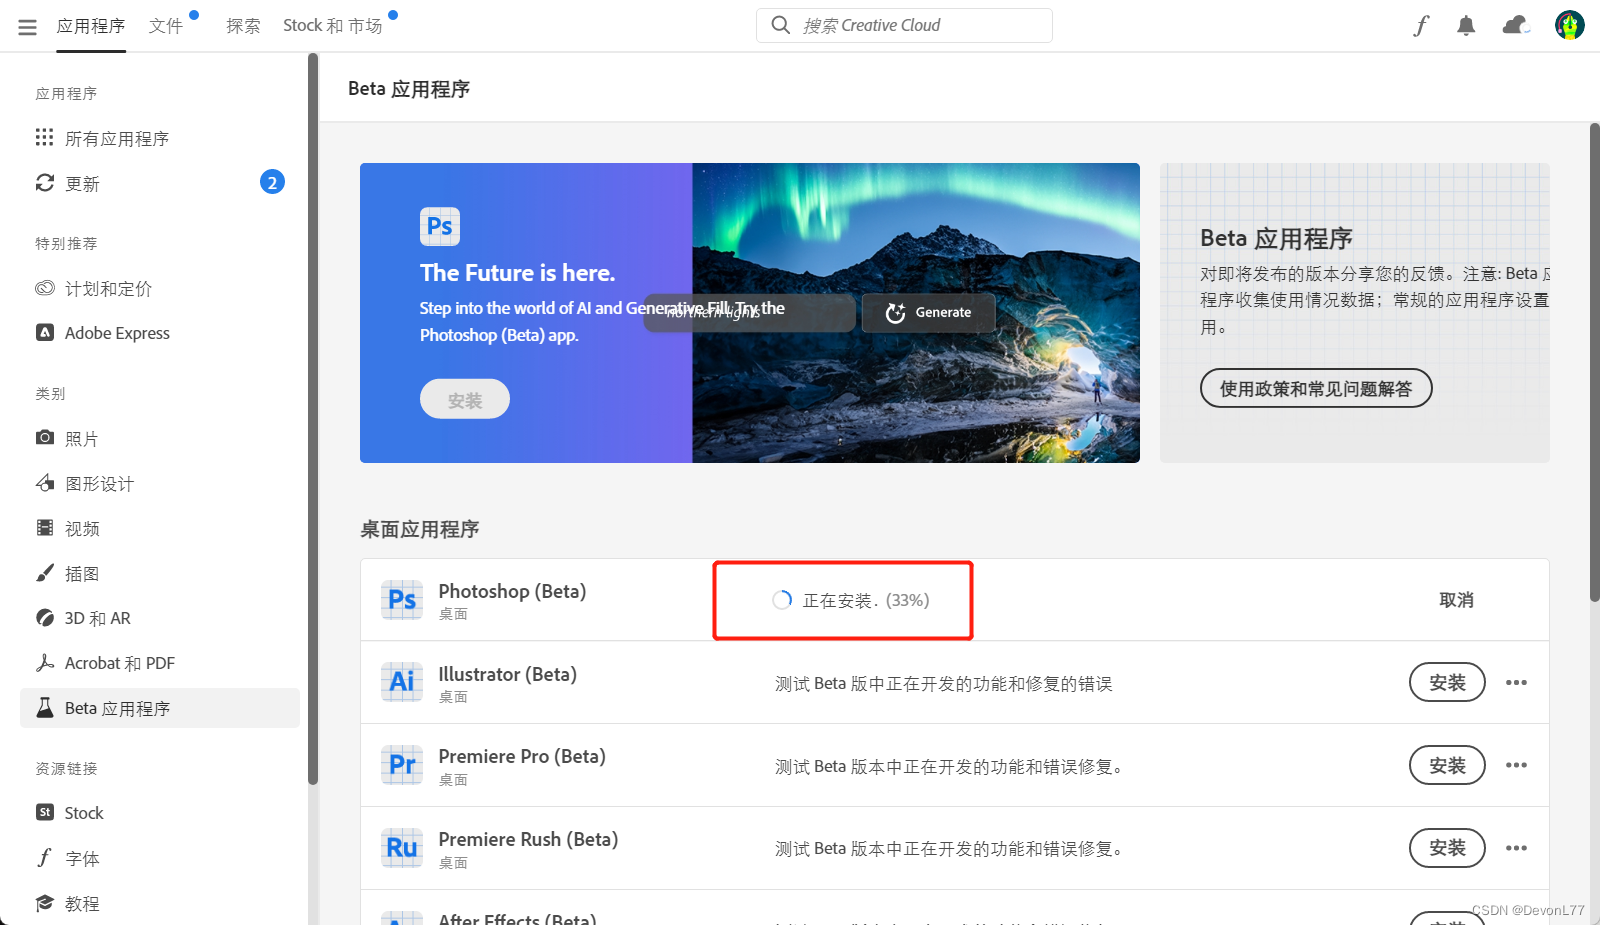This screenshot has height=925, width=1600.
Task: Open 使用政策和常见问题解答
Action: point(1316,388)
